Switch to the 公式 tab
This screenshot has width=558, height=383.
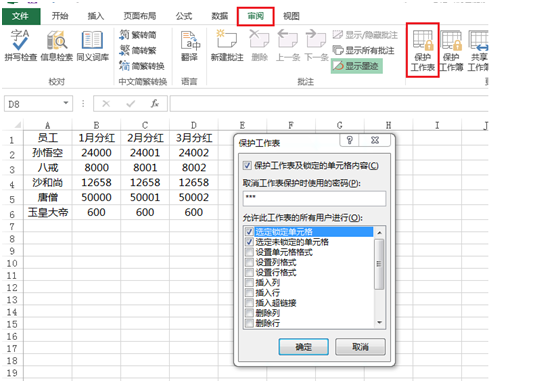click(184, 16)
